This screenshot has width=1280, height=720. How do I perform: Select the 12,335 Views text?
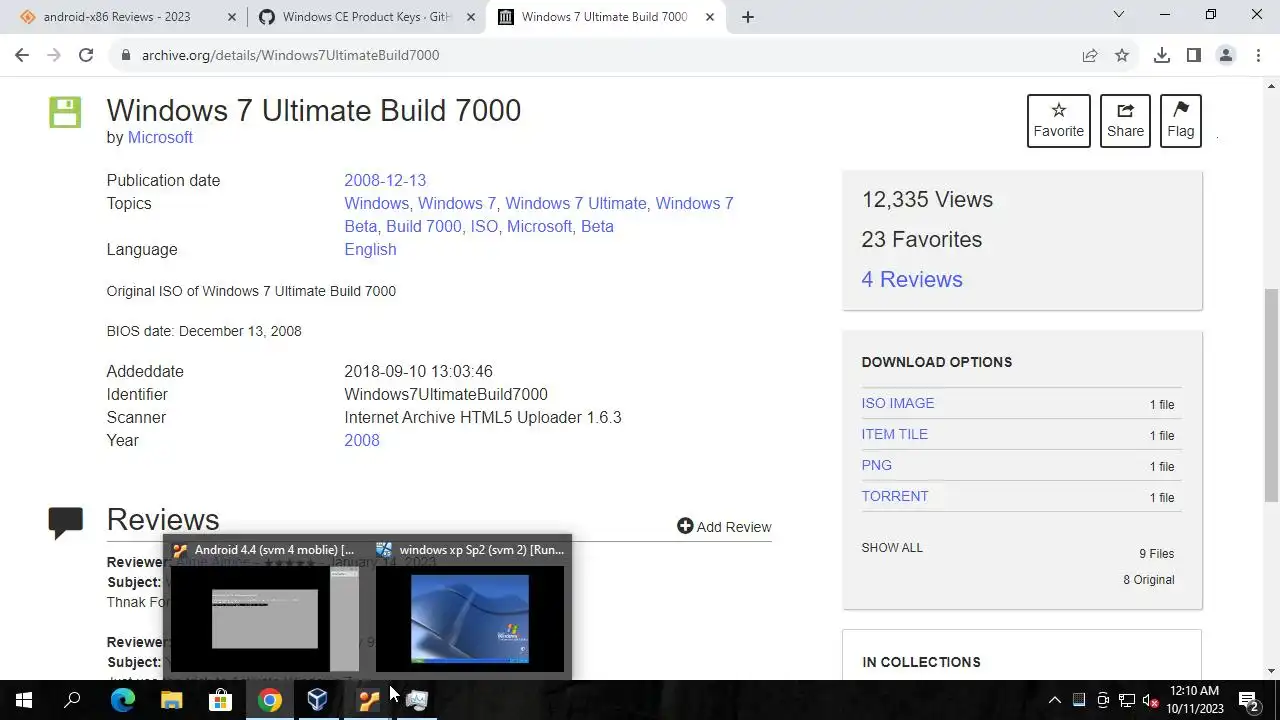(x=927, y=199)
